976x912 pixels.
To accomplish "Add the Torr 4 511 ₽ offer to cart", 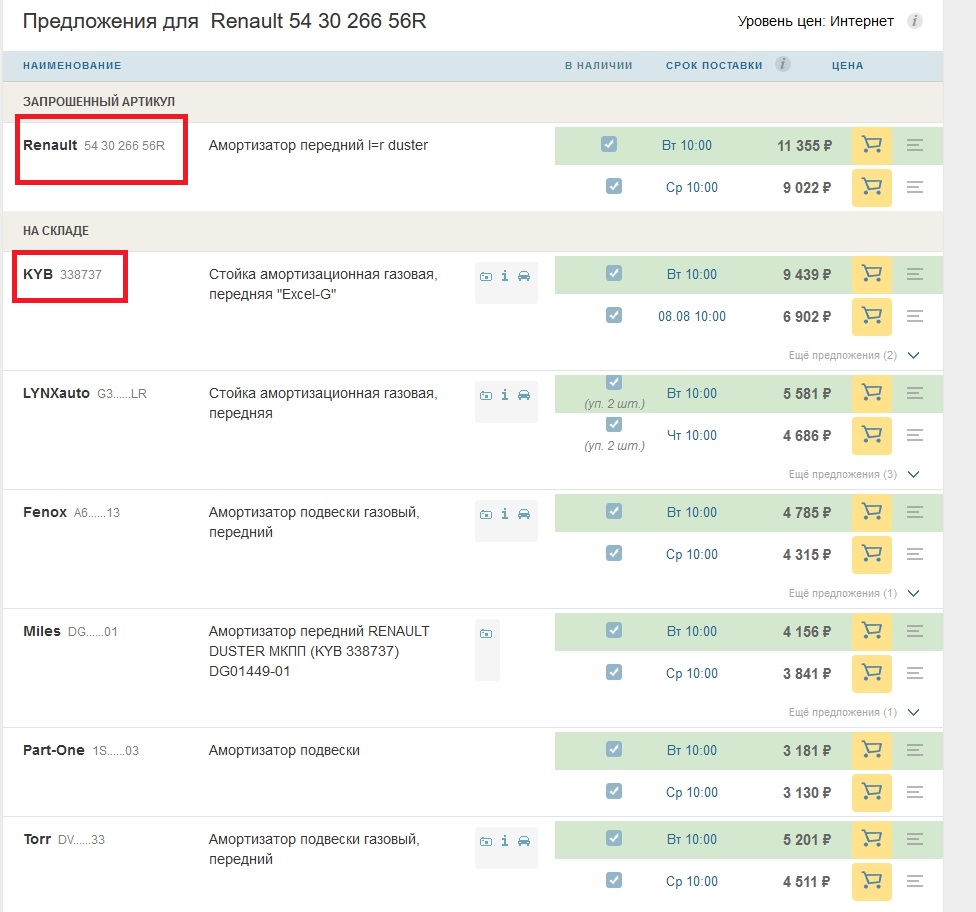I will (871, 881).
